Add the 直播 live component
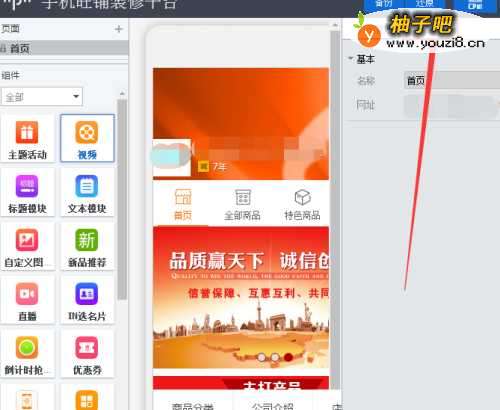This screenshot has width=500, height=410. tap(27, 300)
